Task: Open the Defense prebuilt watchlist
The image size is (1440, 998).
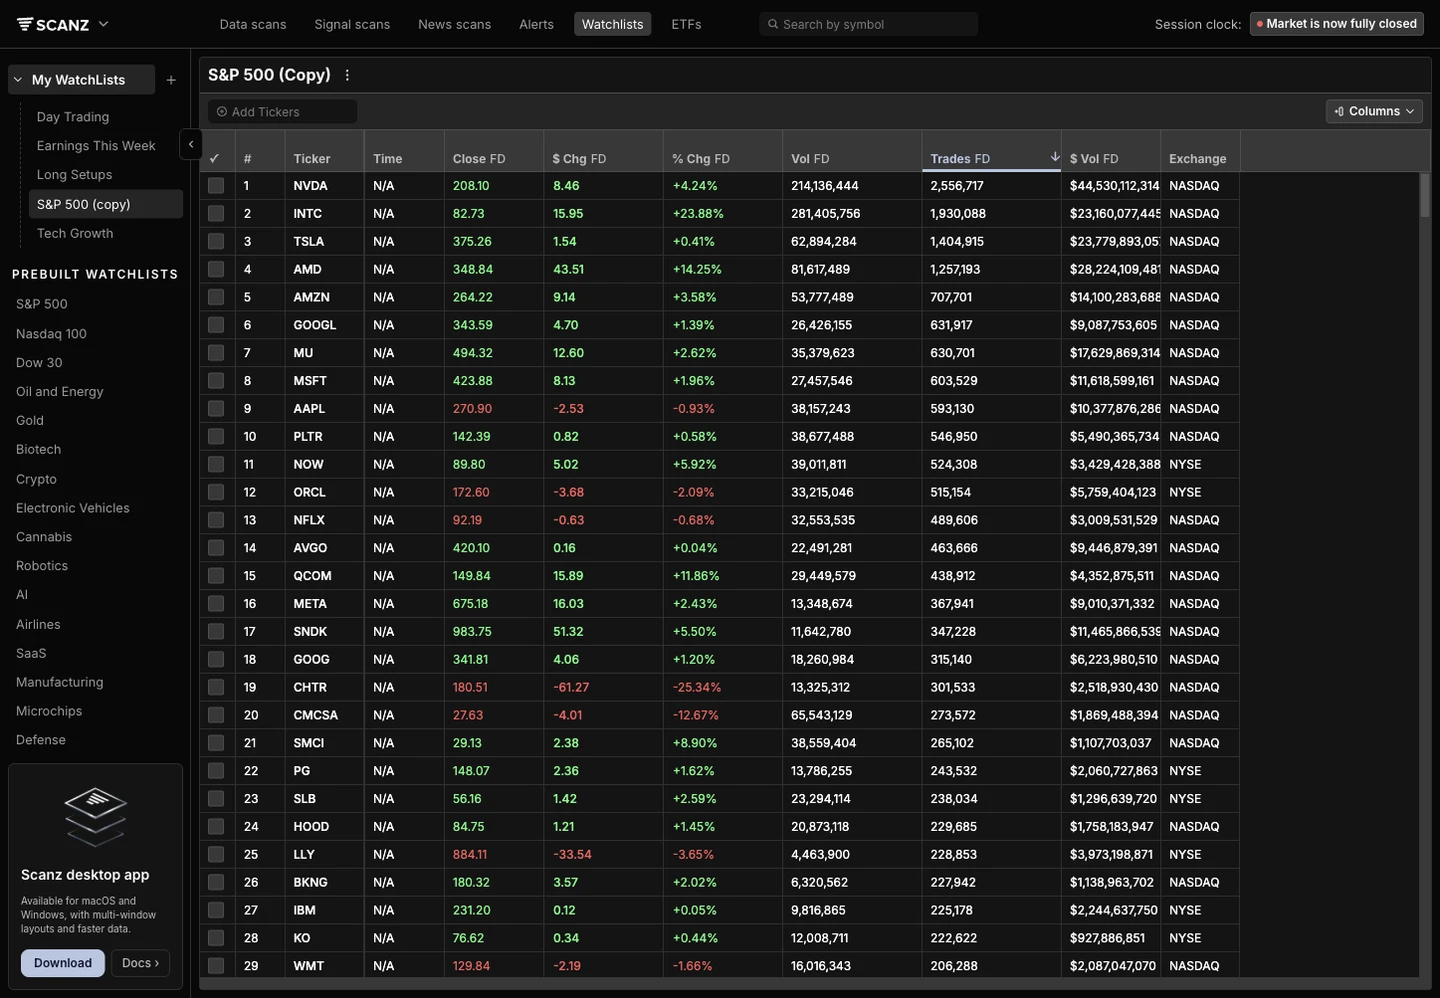Action: pos(41,740)
